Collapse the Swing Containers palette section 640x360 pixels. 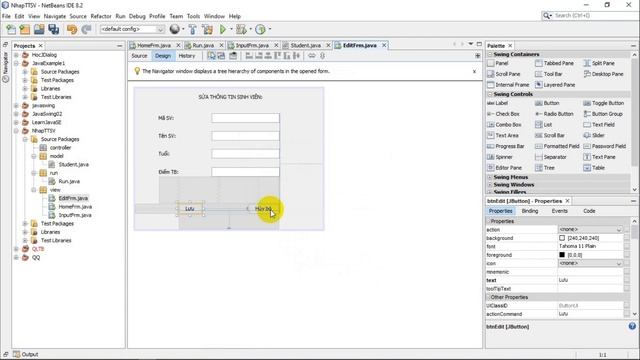point(490,54)
